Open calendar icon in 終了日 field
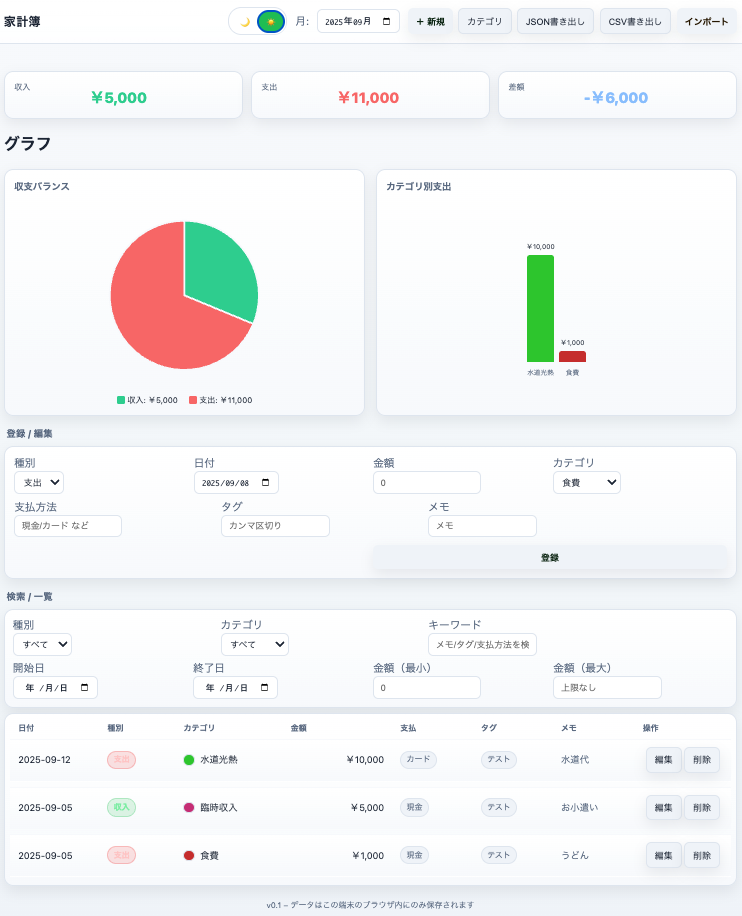The image size is (742, 916). [x=265, y=688]
